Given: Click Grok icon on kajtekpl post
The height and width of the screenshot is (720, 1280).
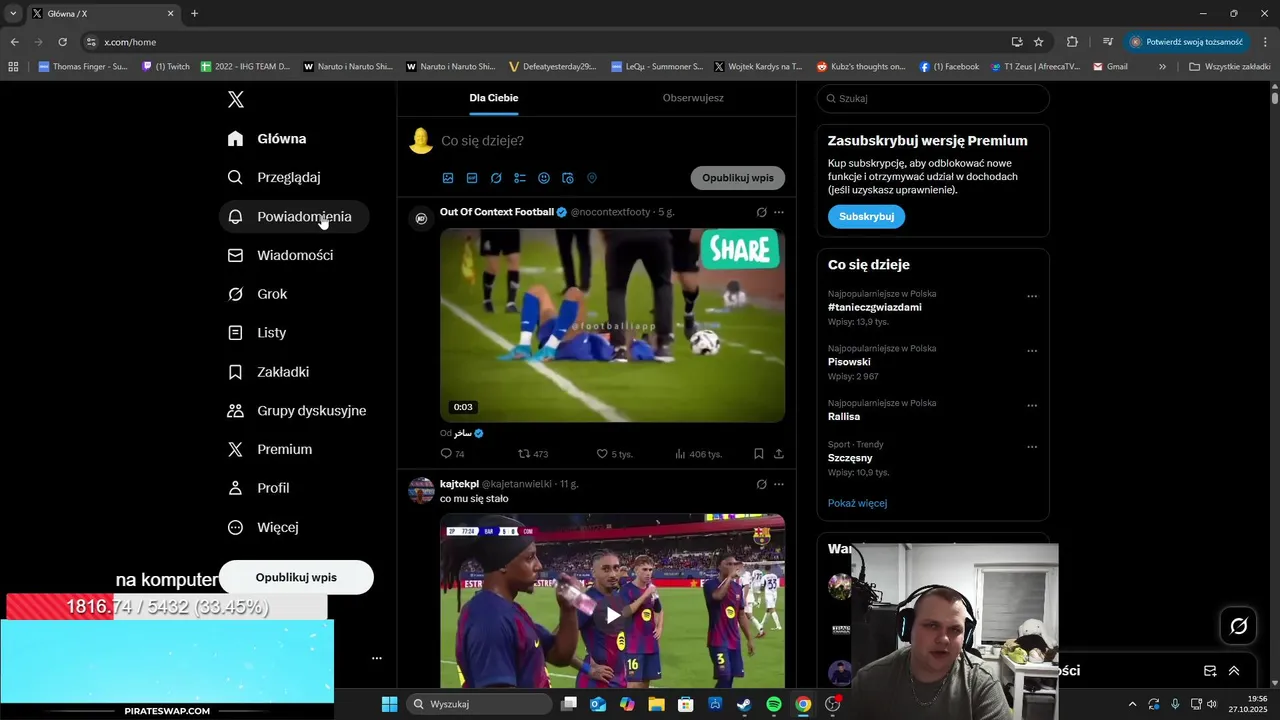Looking at the screenshot, I should tap(762, 484).
